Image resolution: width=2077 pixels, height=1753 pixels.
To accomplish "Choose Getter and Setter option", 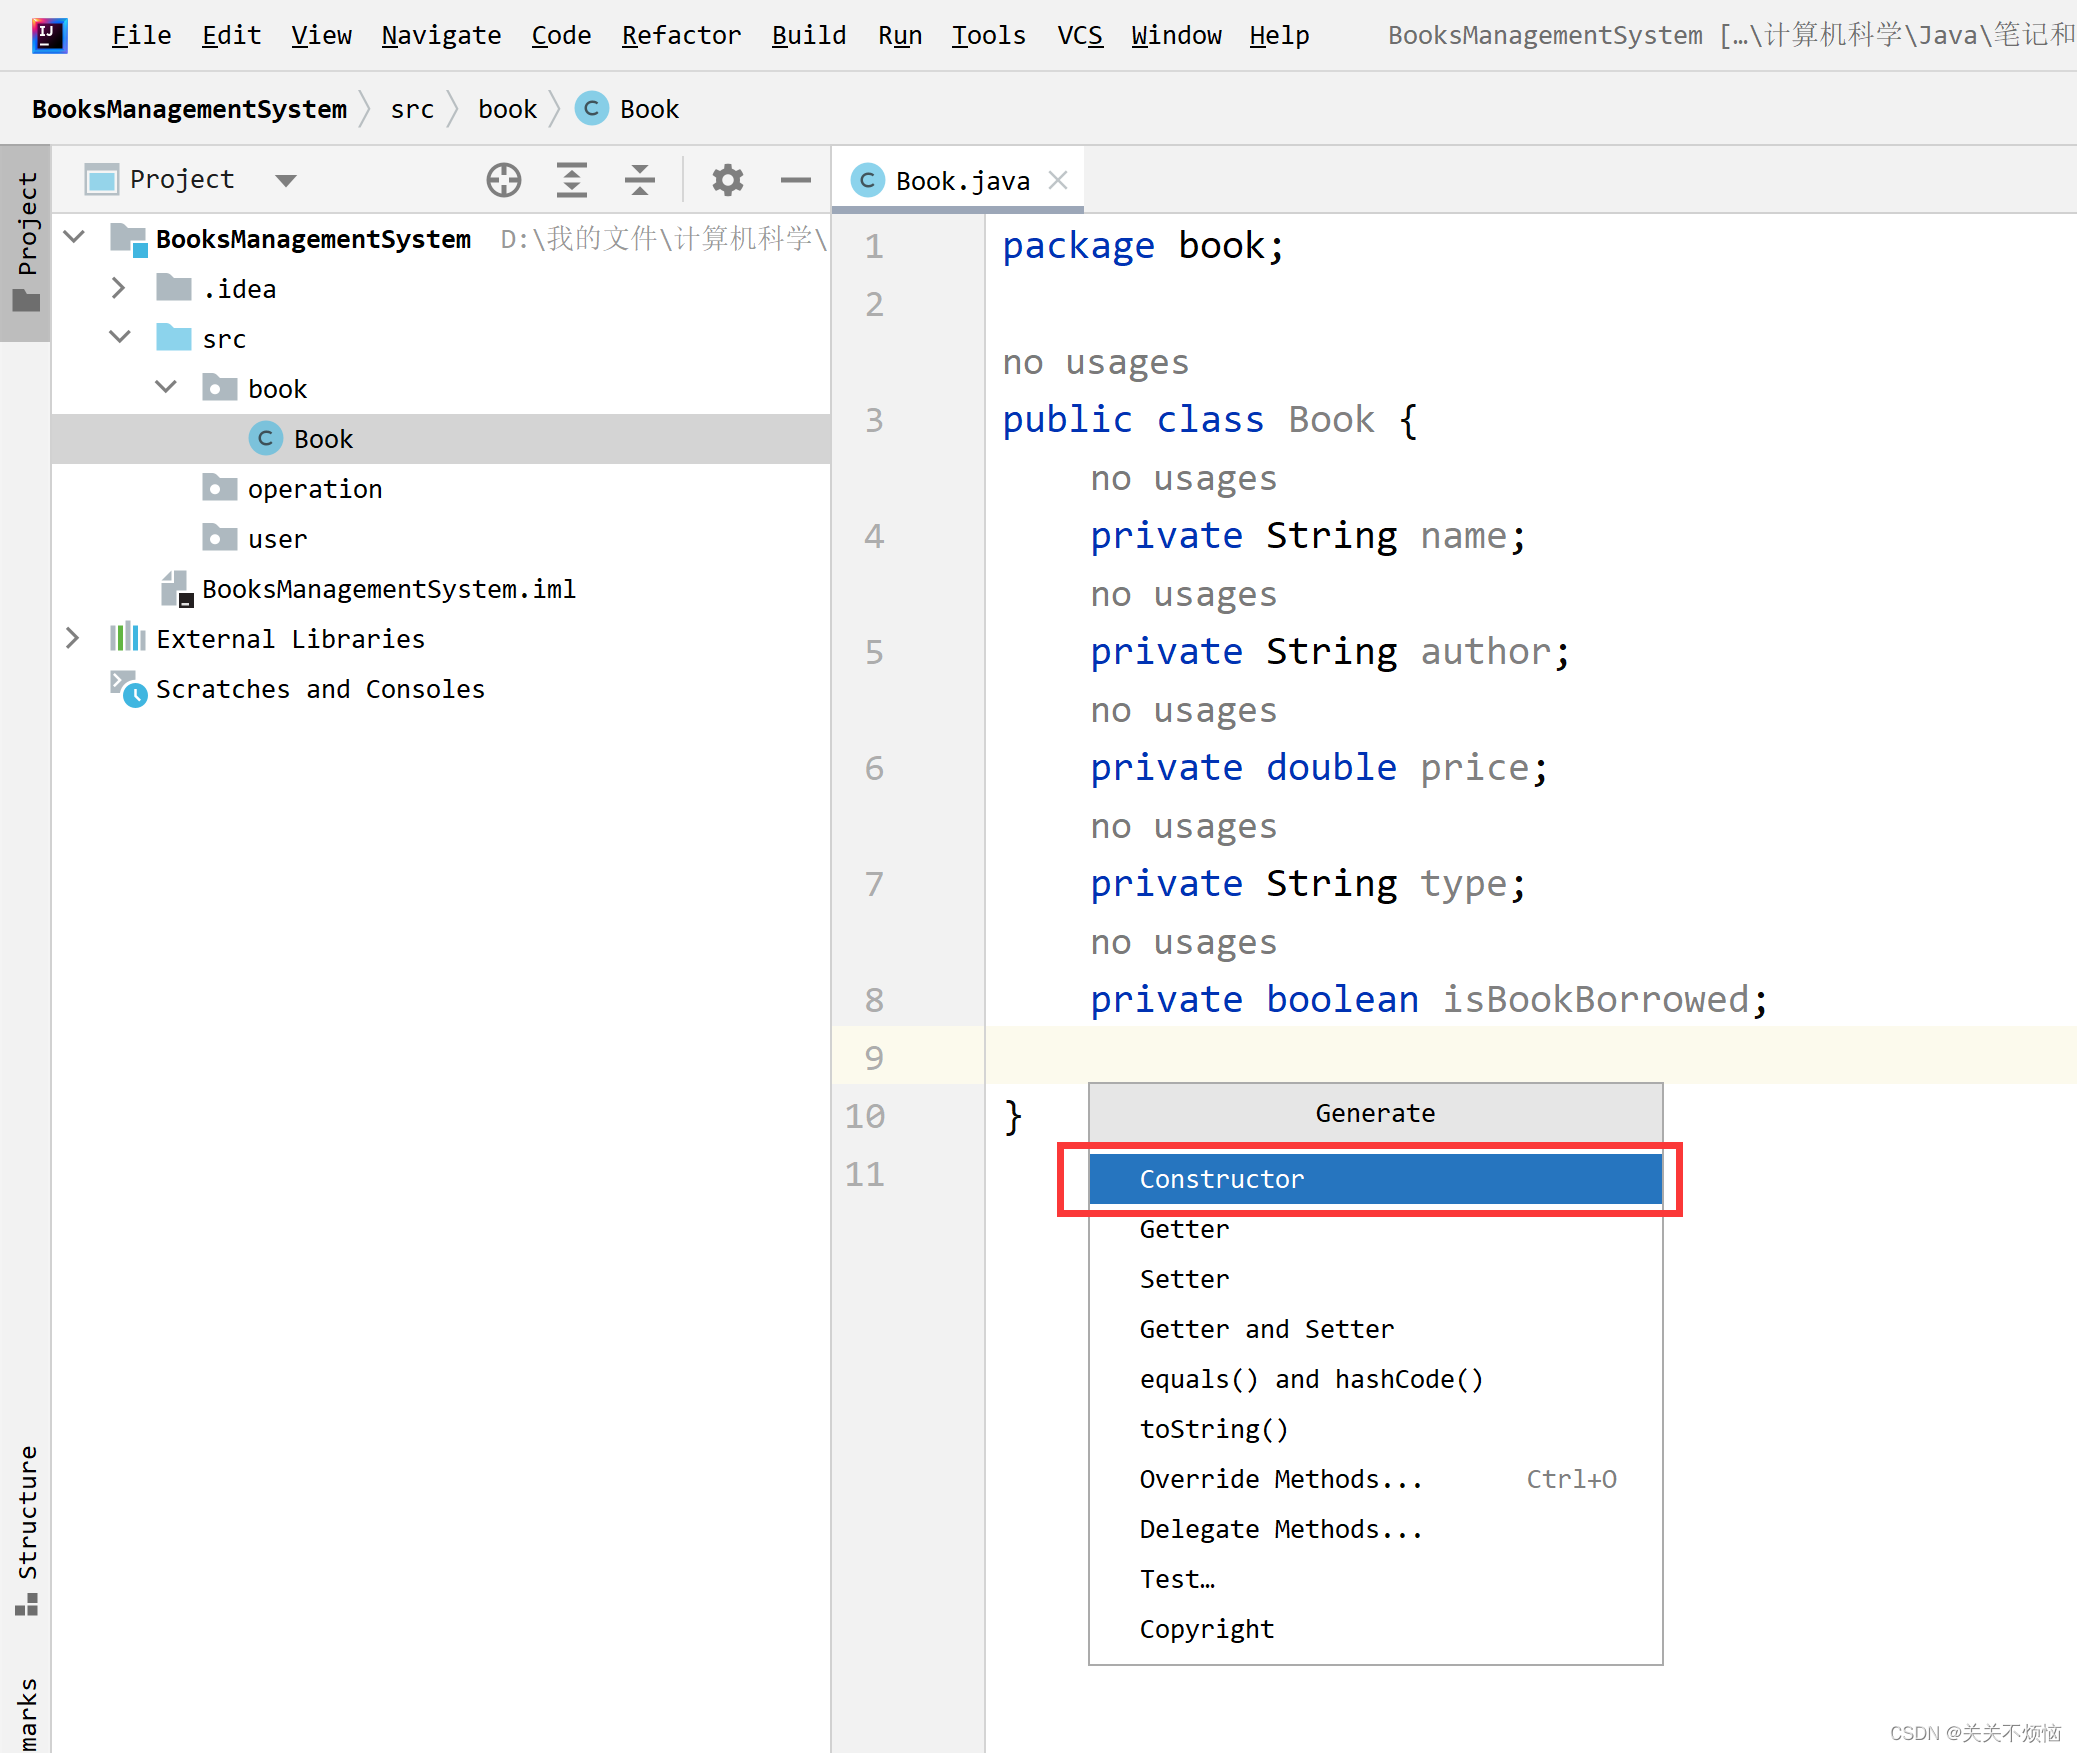I will [1375, 1329].
